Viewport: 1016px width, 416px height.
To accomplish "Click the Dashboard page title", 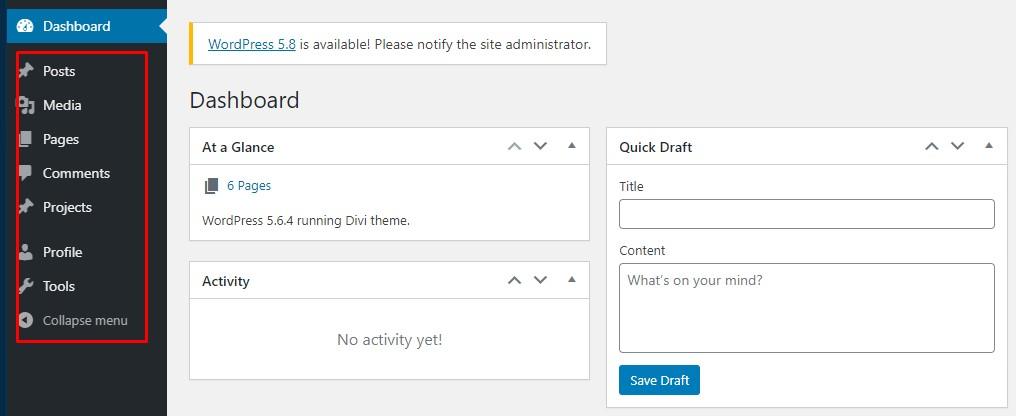I will point(244,100).
